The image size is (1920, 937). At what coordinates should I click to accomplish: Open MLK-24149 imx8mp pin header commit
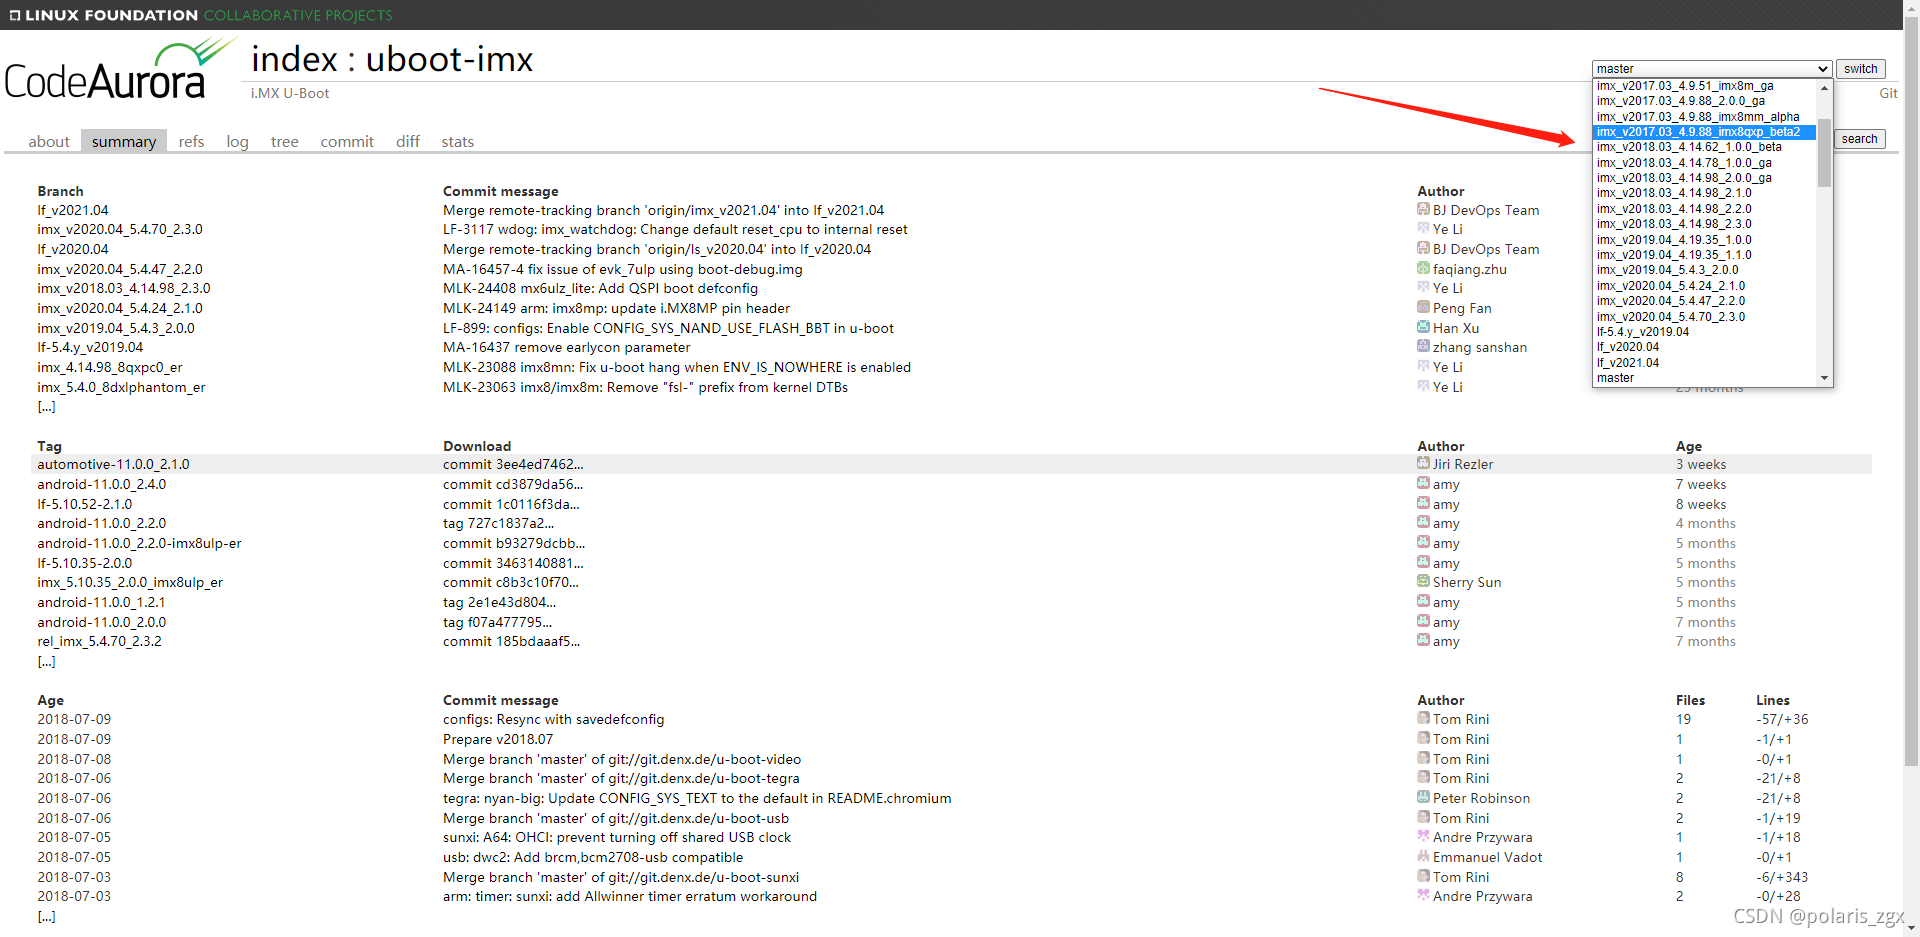click(x=616, y=308)
